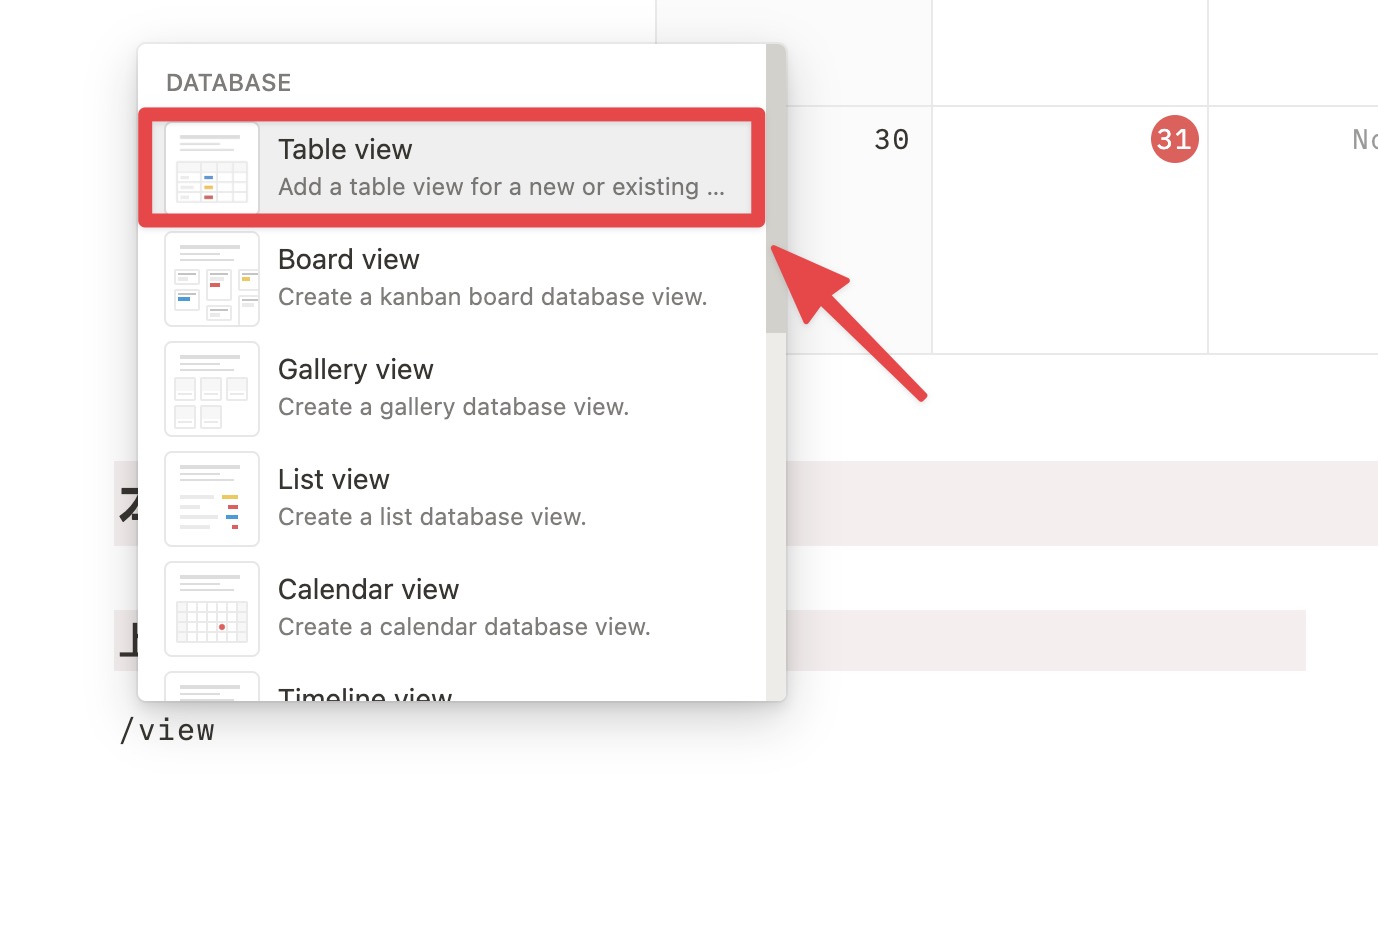Pick Calendar view from the list
The height and width of the screenshot is (926, 1378).
coord(452,609)
